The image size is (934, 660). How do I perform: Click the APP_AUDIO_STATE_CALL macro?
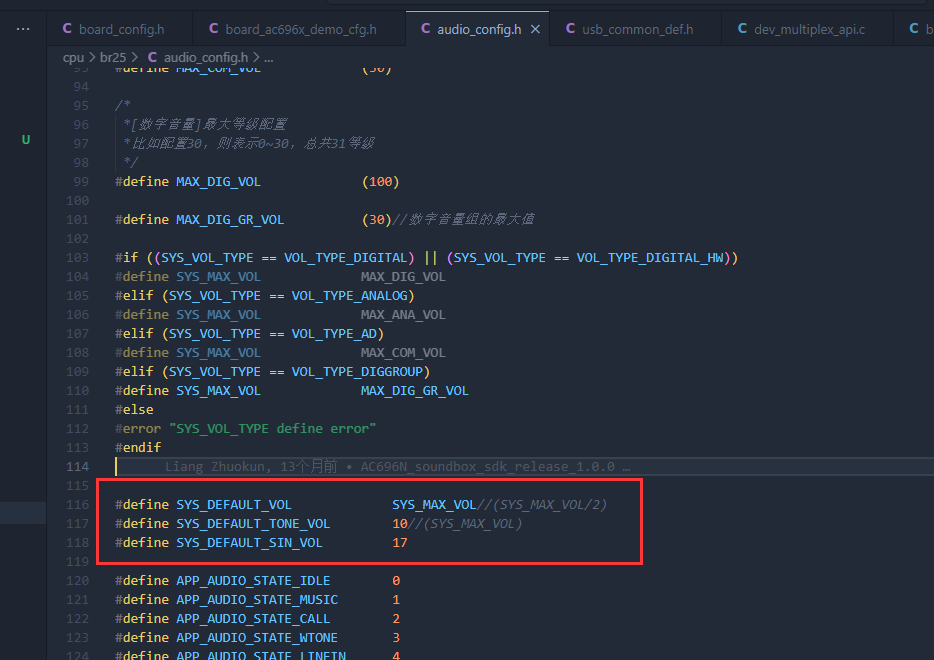pos(253,619)
